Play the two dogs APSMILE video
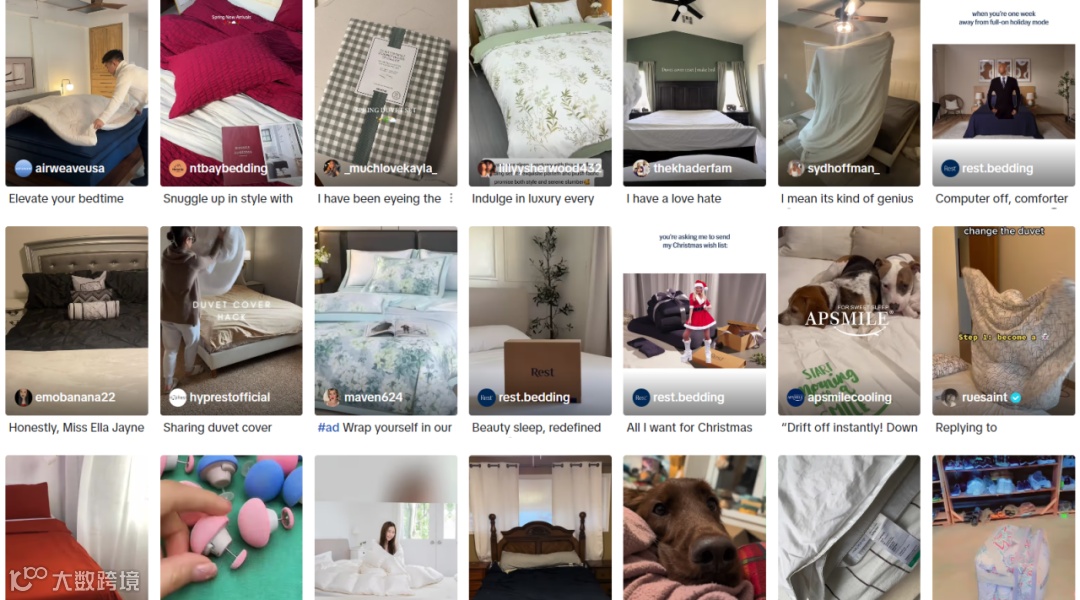Viewport: 1080px width, 600px height. coord(849,320)
